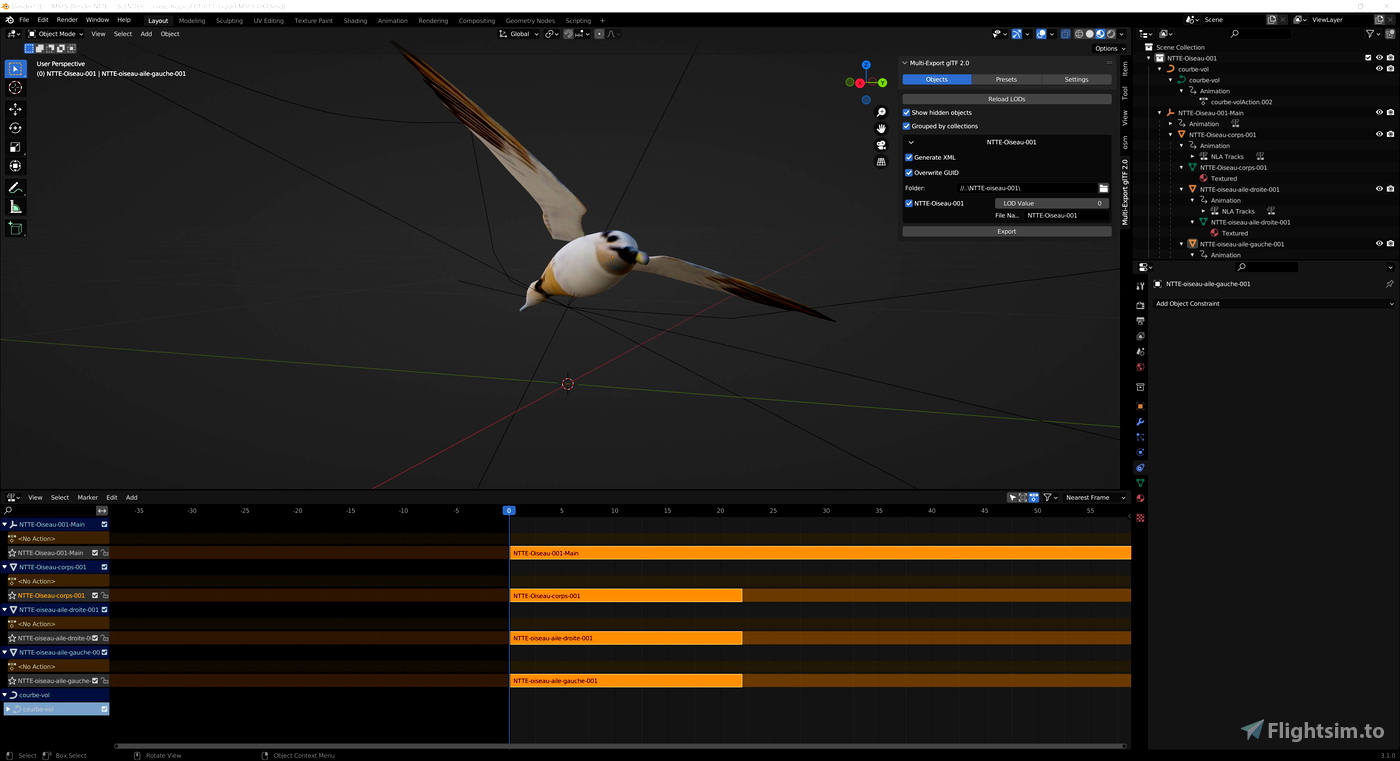The width and height of the screenshot is (1400, 761).
Task: Open the Material properties tab icon
Action: tap(1140, 498)
